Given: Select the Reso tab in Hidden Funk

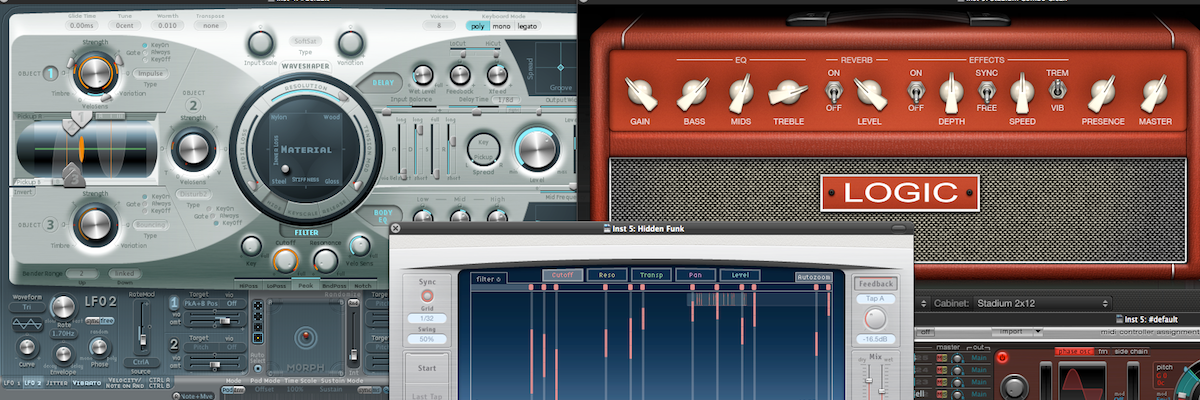Looking at the screenshot, I should pos(607,275).
